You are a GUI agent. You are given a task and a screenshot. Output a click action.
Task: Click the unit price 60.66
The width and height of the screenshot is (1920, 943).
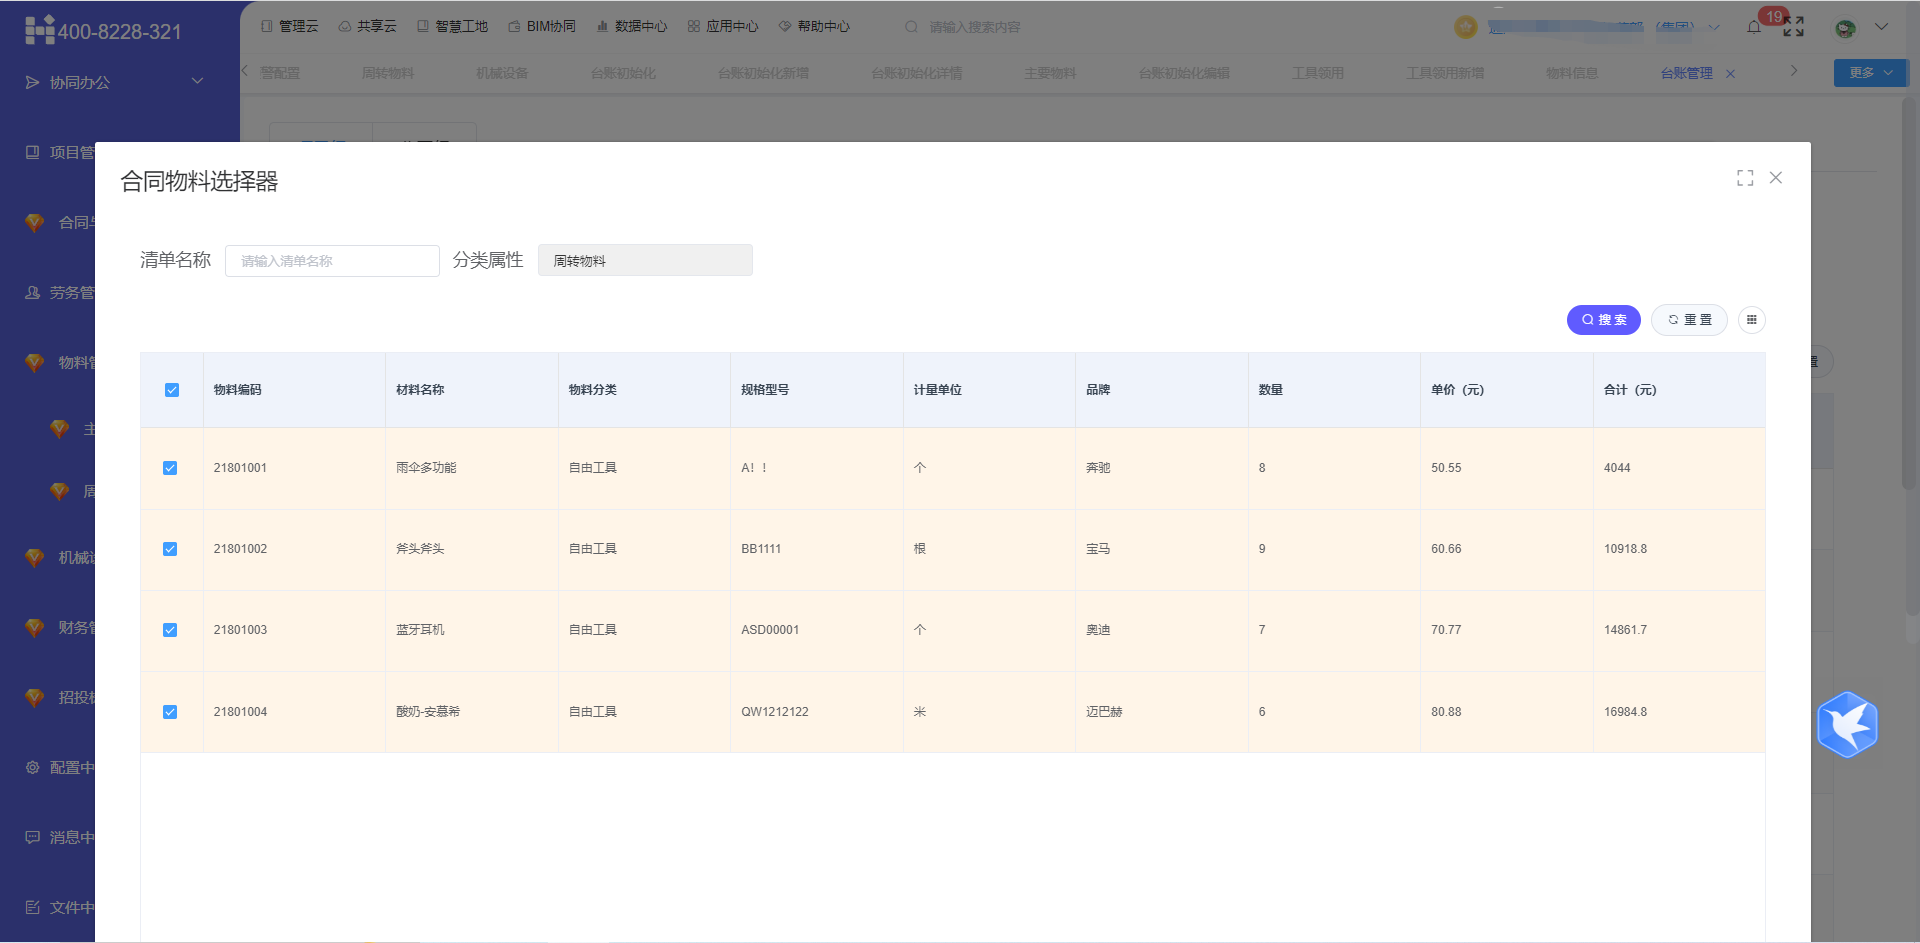[1446, 549]
